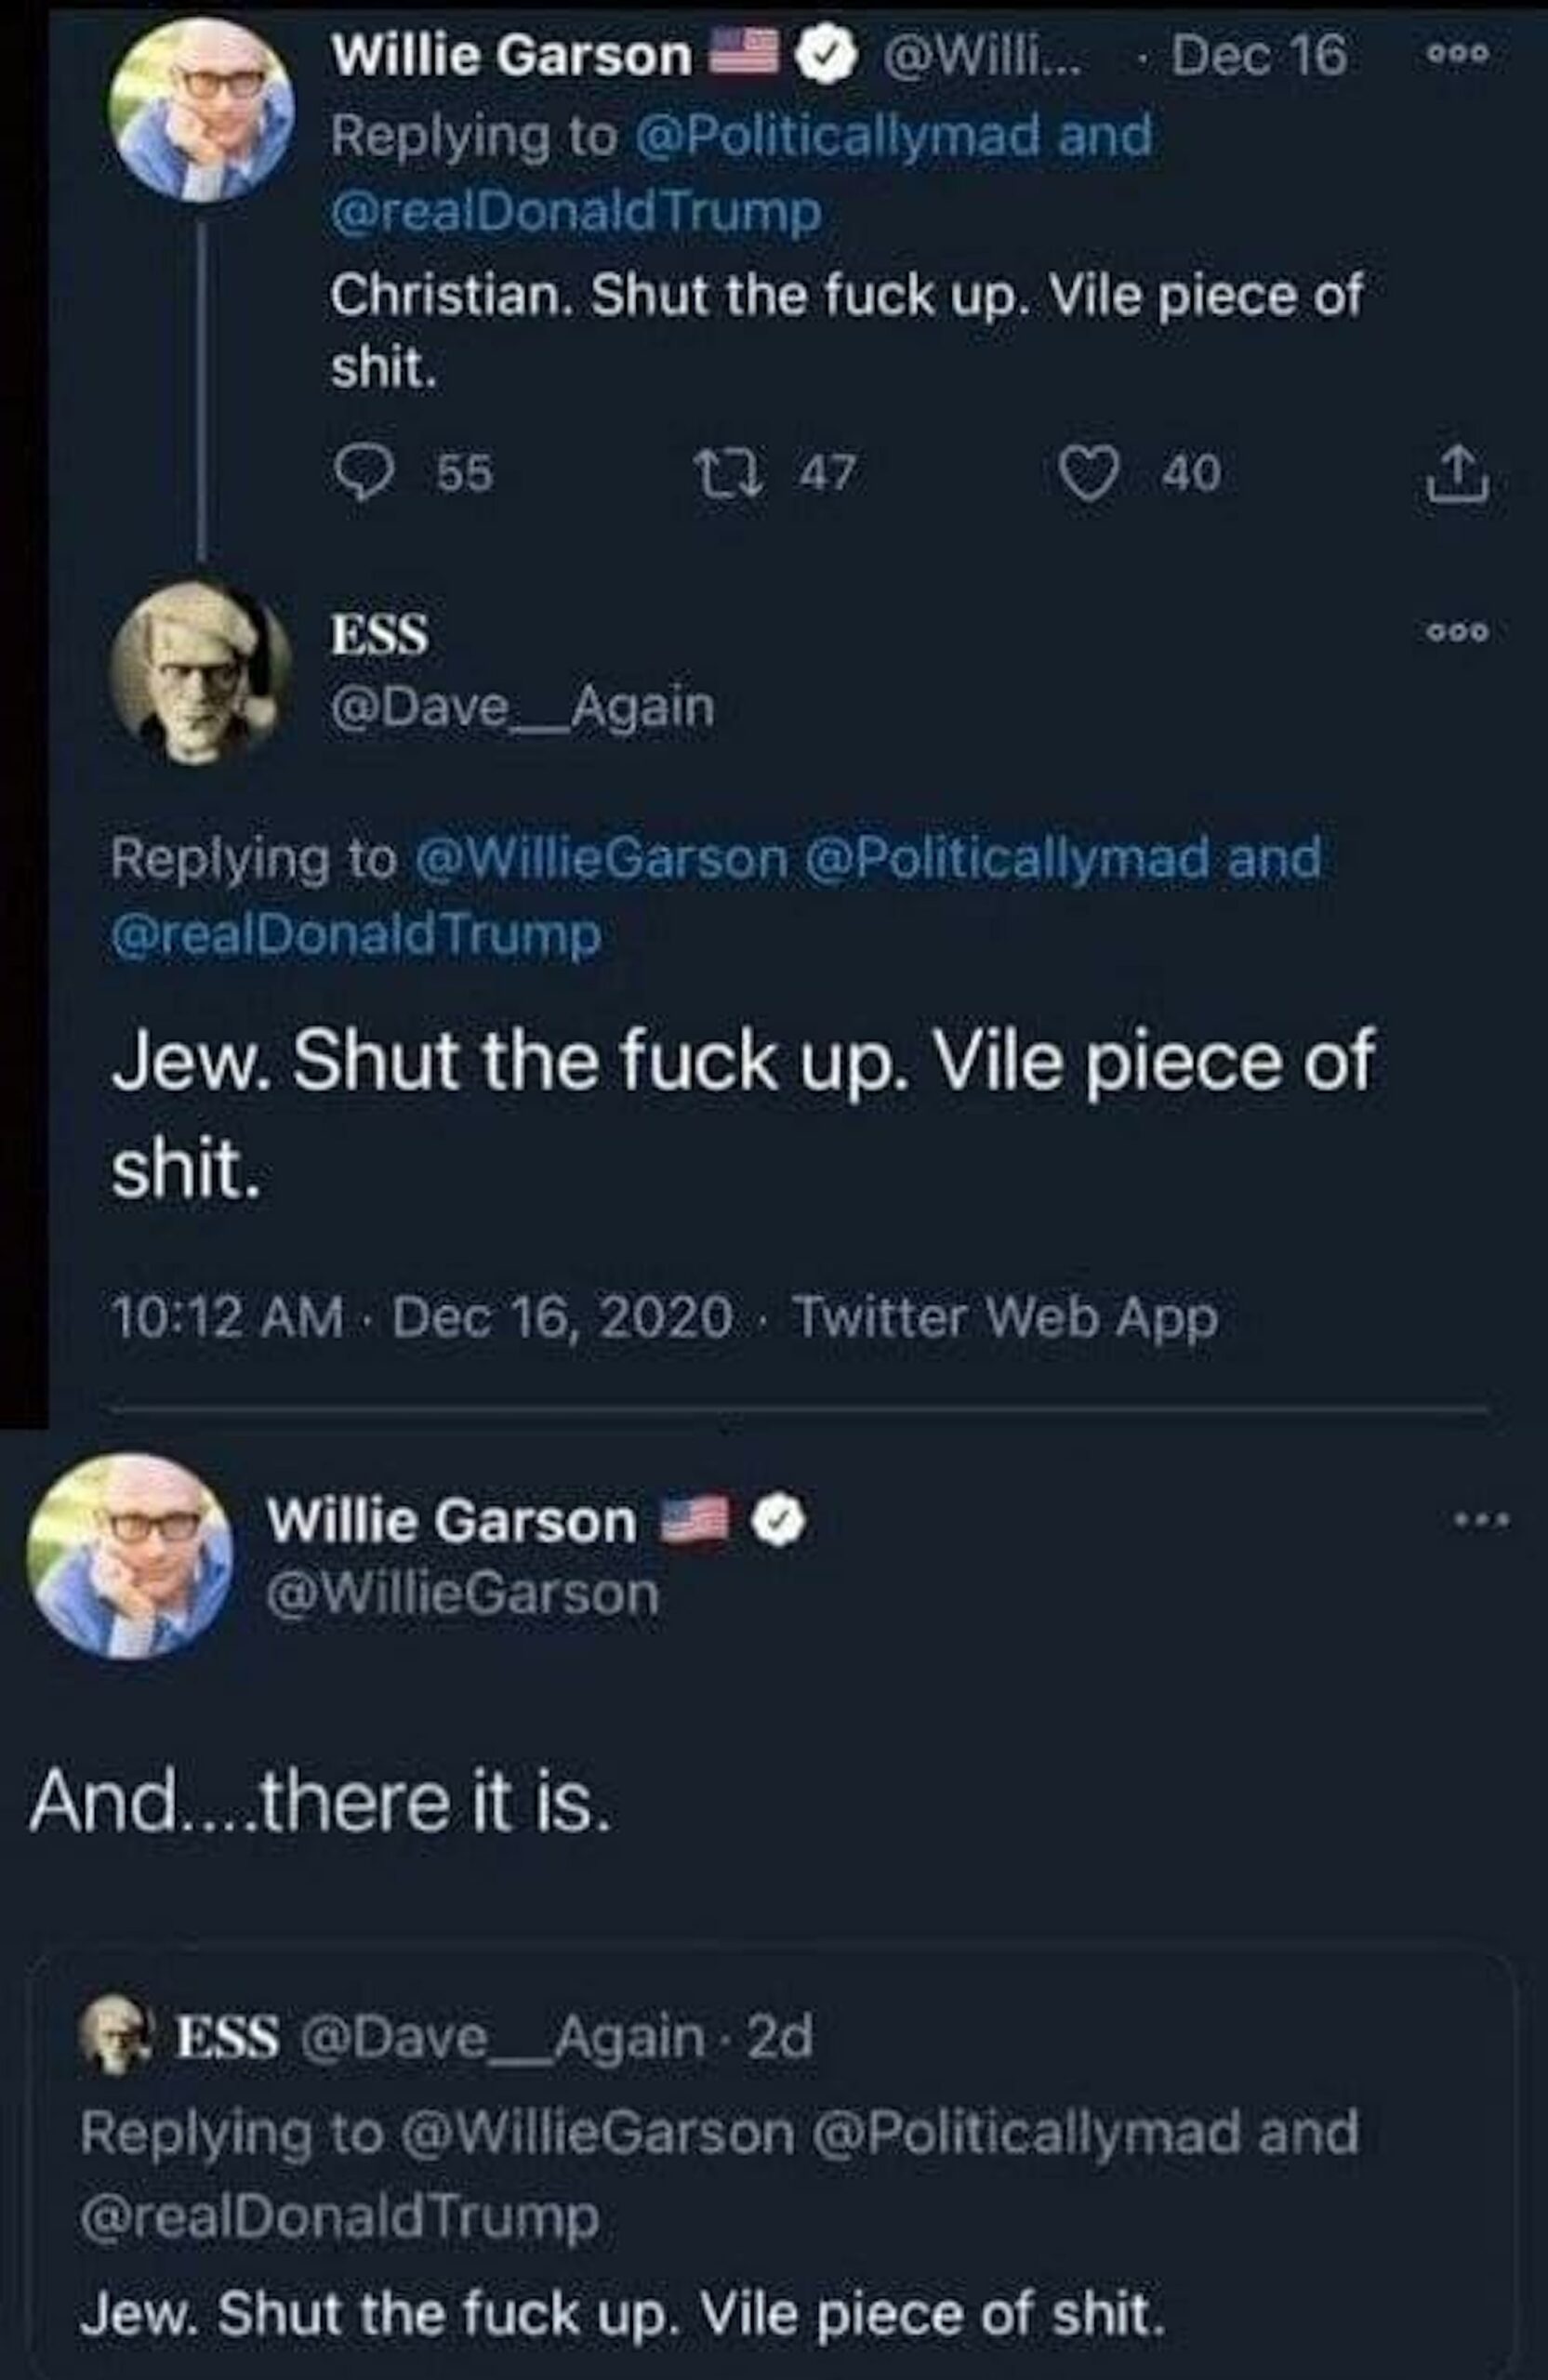
Task: Click the Twitter Web App source link
Action: pyautogui.click(x=1005, y=1317)
